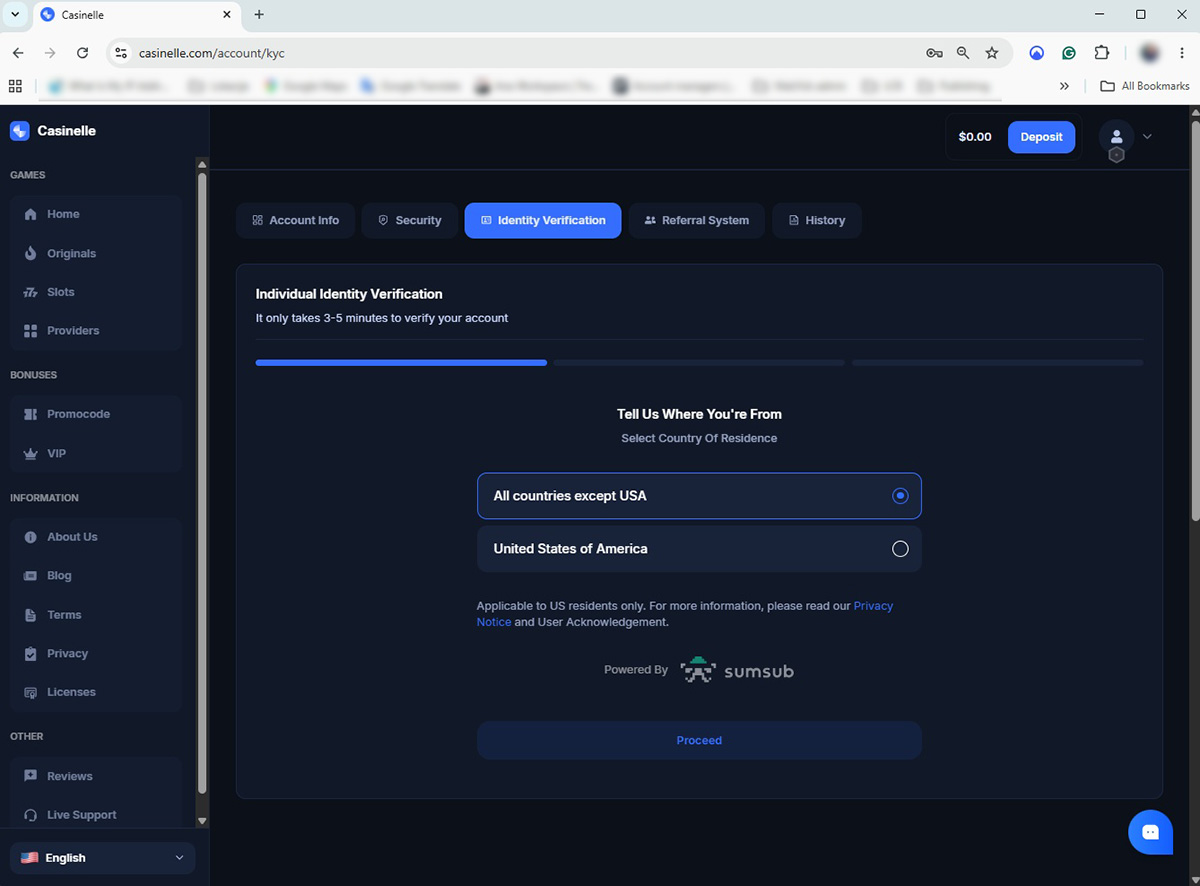
Task: Reload the page with refresh icon
Action: point(82,53)
